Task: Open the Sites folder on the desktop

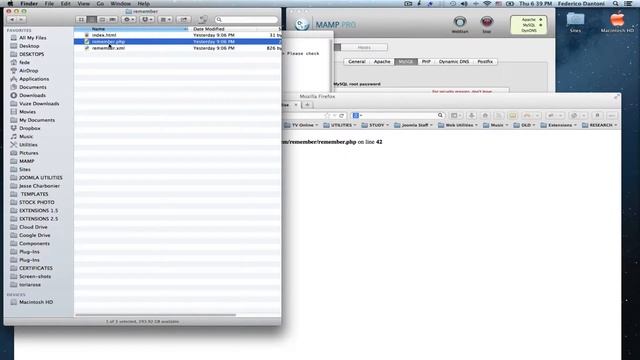Action: pyautogui.click(x=575, y=22)
